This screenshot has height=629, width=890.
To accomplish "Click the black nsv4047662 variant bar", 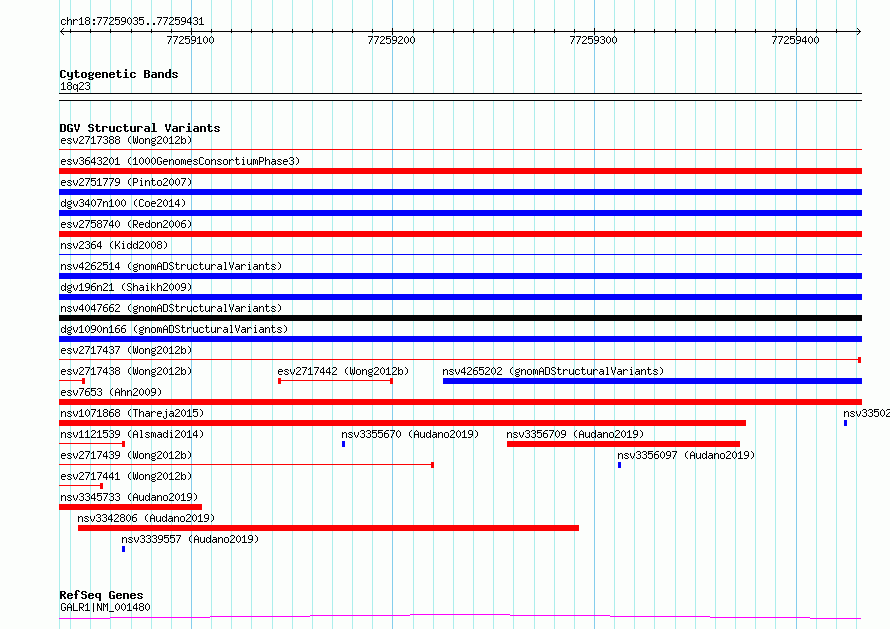I will [x=460, y=318].
